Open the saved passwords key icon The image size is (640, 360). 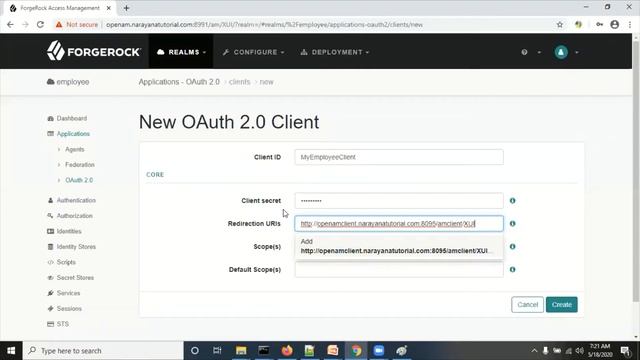tap(599, 24)
